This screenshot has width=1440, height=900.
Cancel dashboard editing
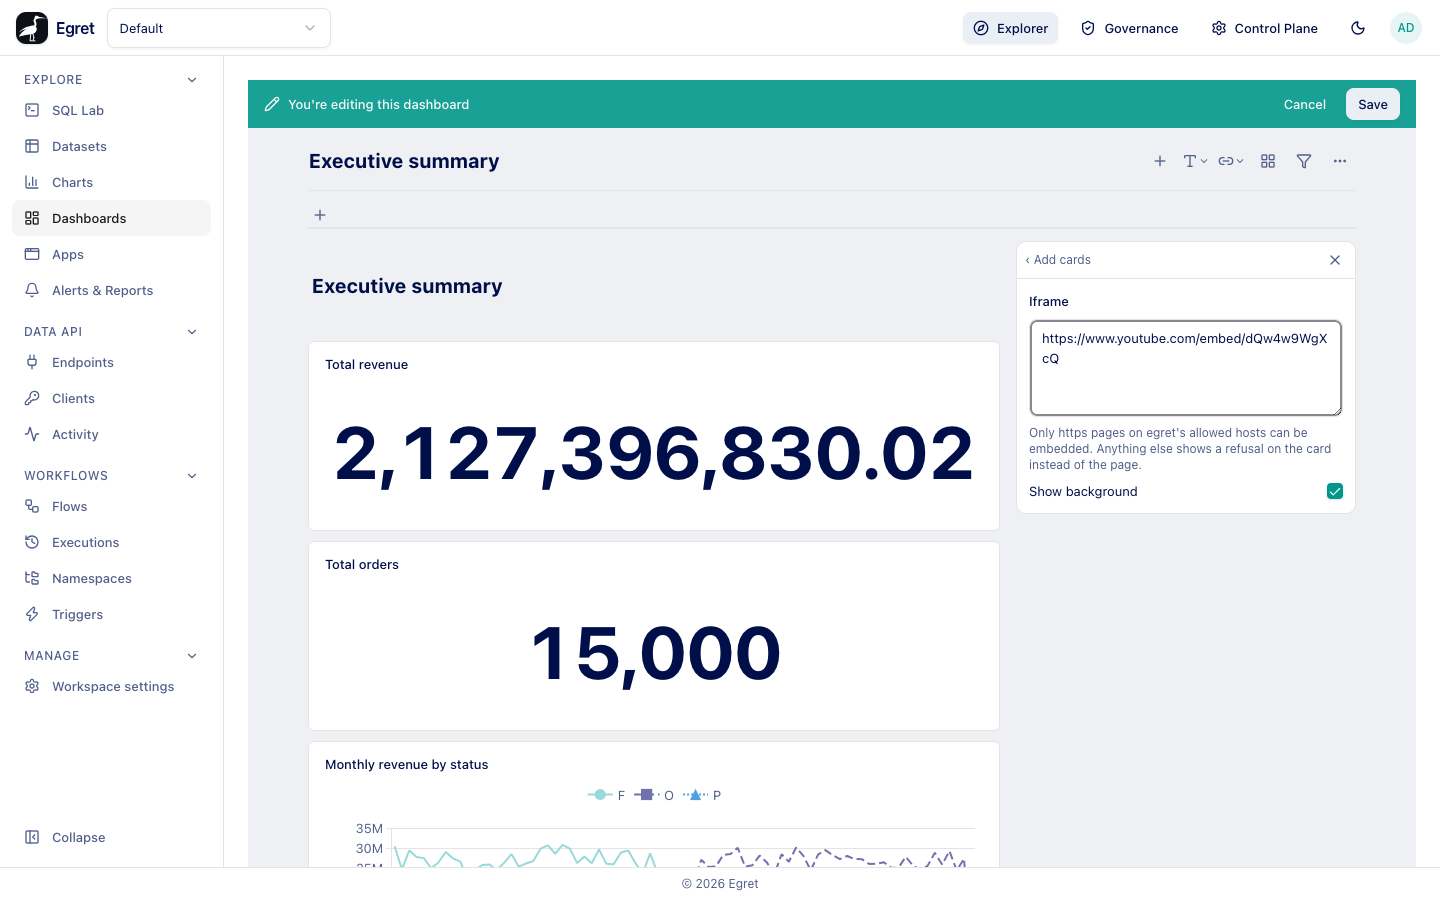[1304, 104]
